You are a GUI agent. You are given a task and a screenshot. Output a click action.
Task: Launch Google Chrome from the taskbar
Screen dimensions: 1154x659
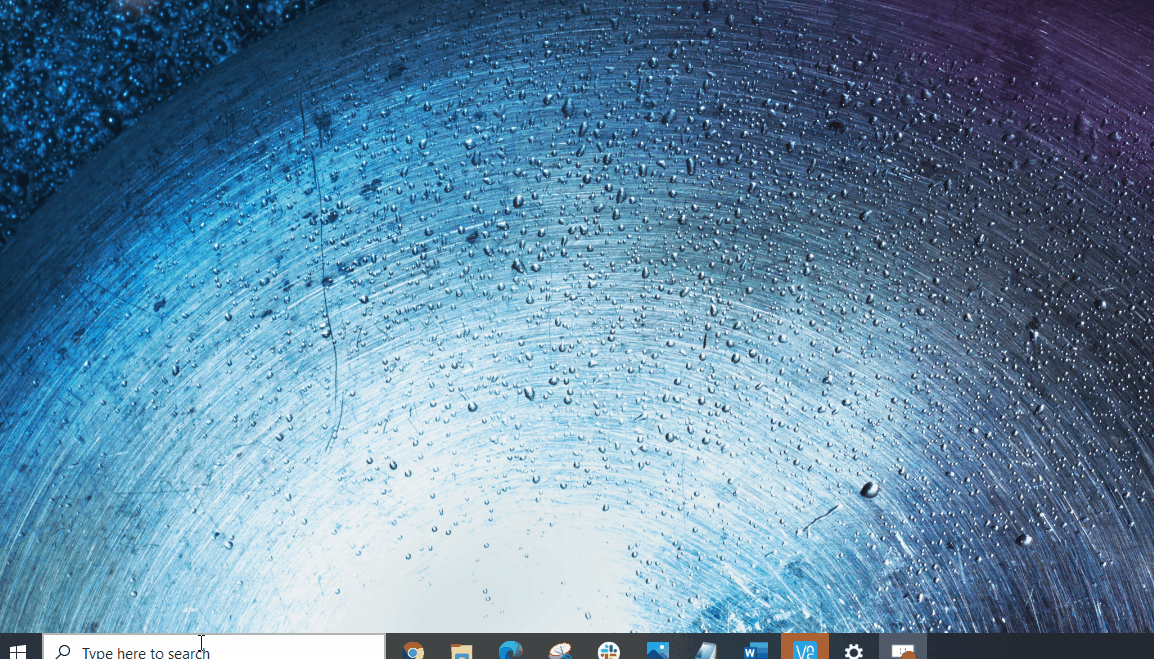tap(413, 649)
